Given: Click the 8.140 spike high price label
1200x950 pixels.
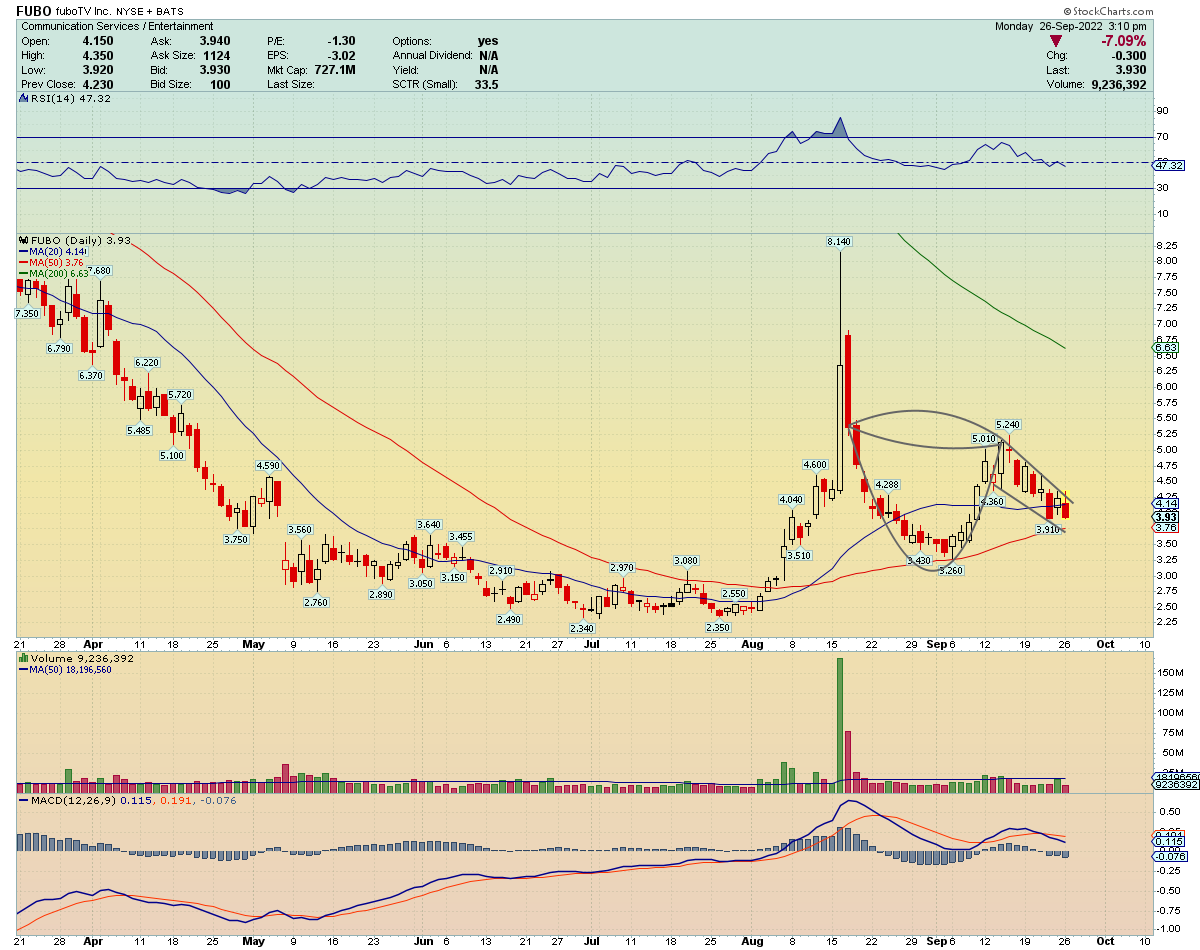Looking at the screenshot, I should 839,242.
